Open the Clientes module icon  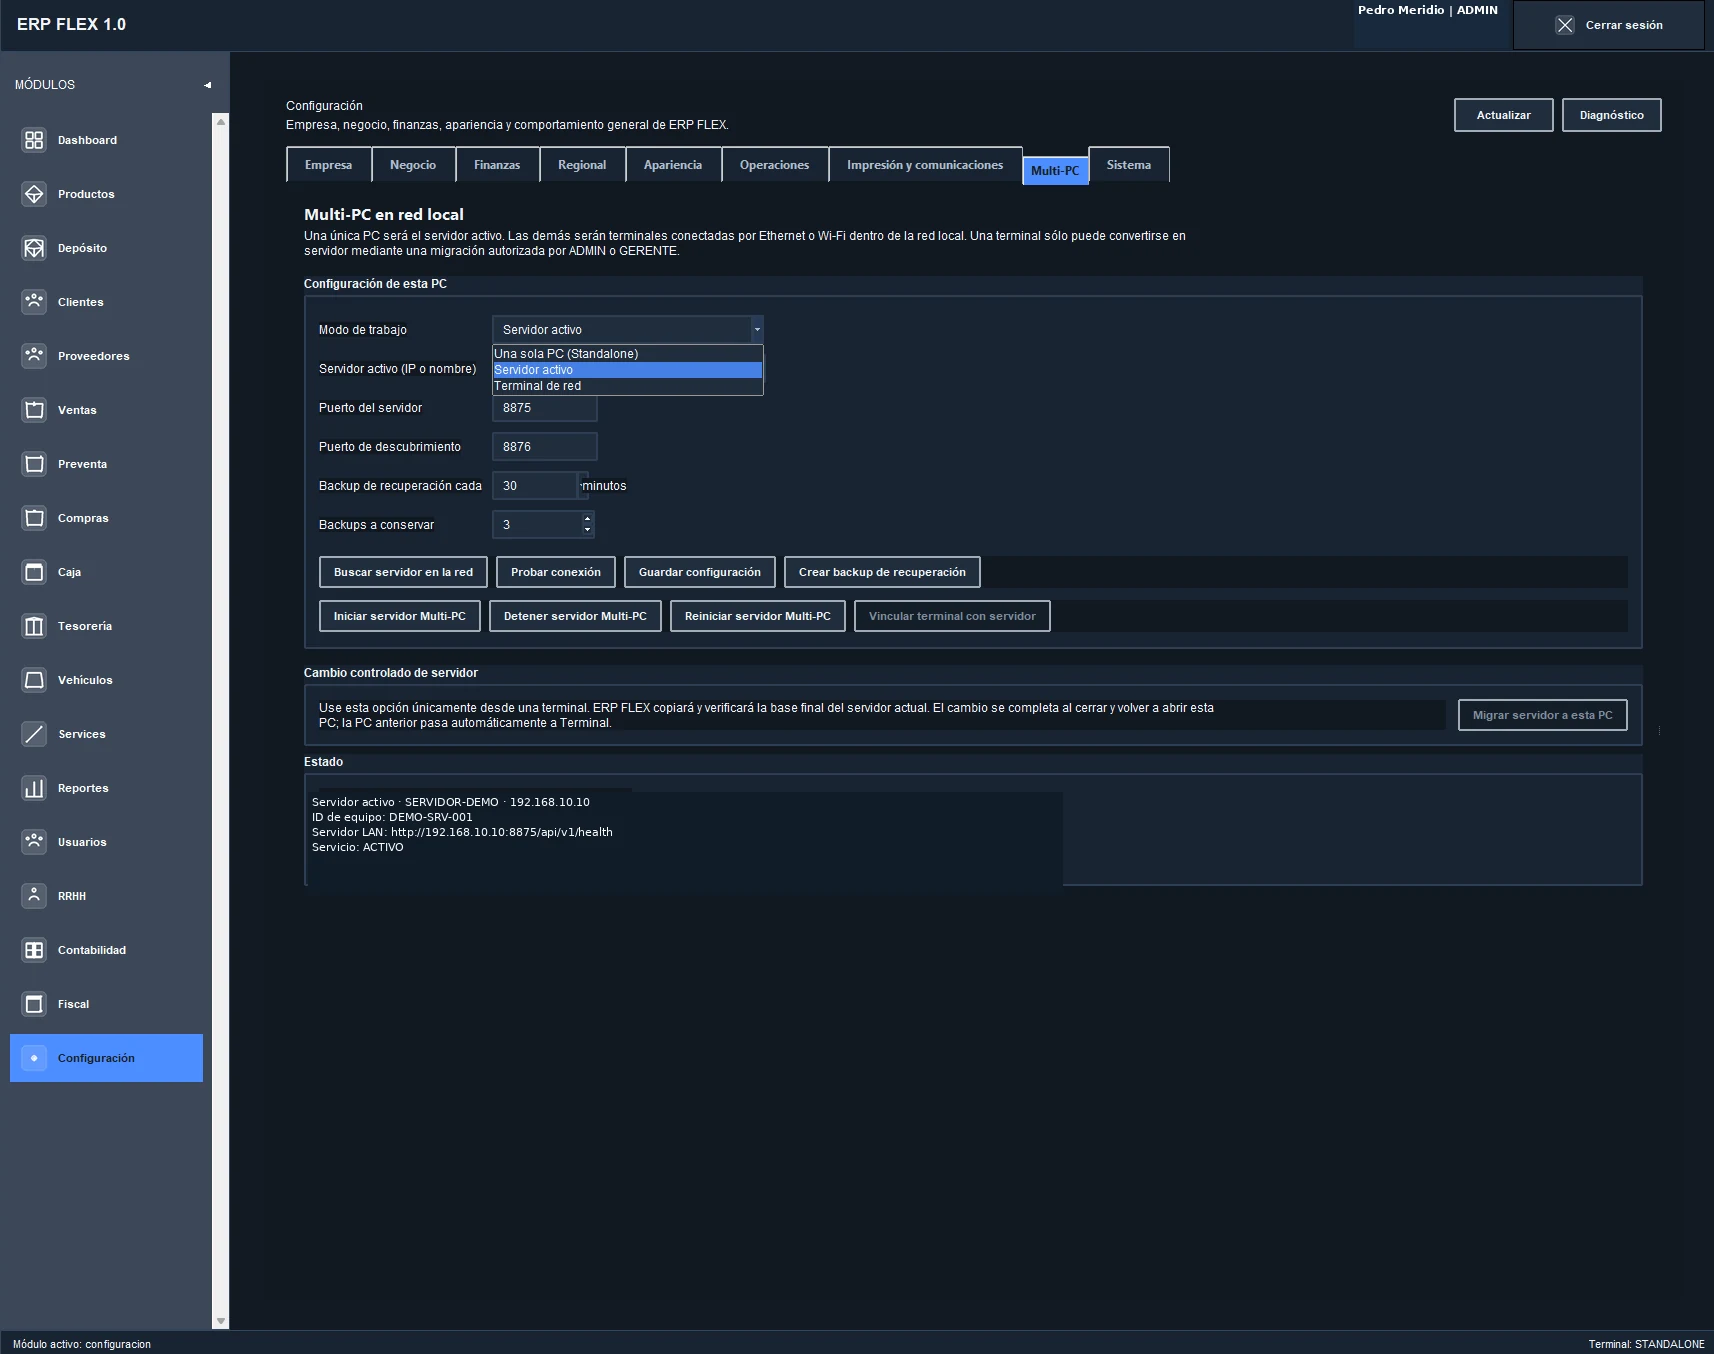tap(34, 302)
